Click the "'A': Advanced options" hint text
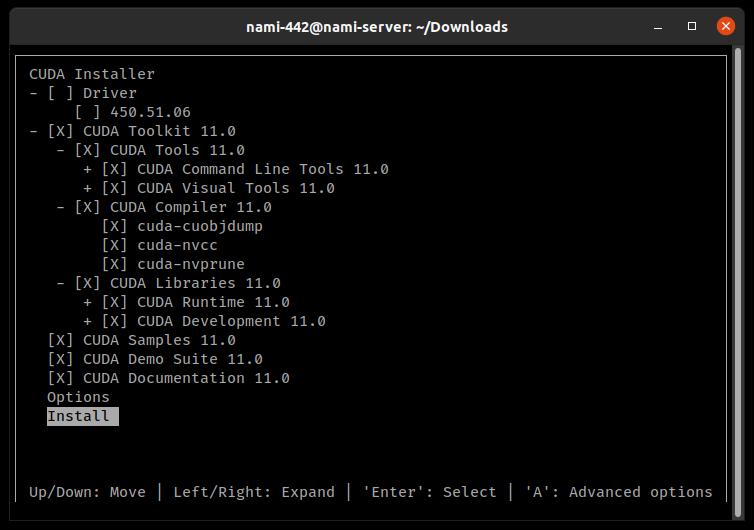Image resolution: width=754 pixels, height=530 pixels. (x=618, y=492)
